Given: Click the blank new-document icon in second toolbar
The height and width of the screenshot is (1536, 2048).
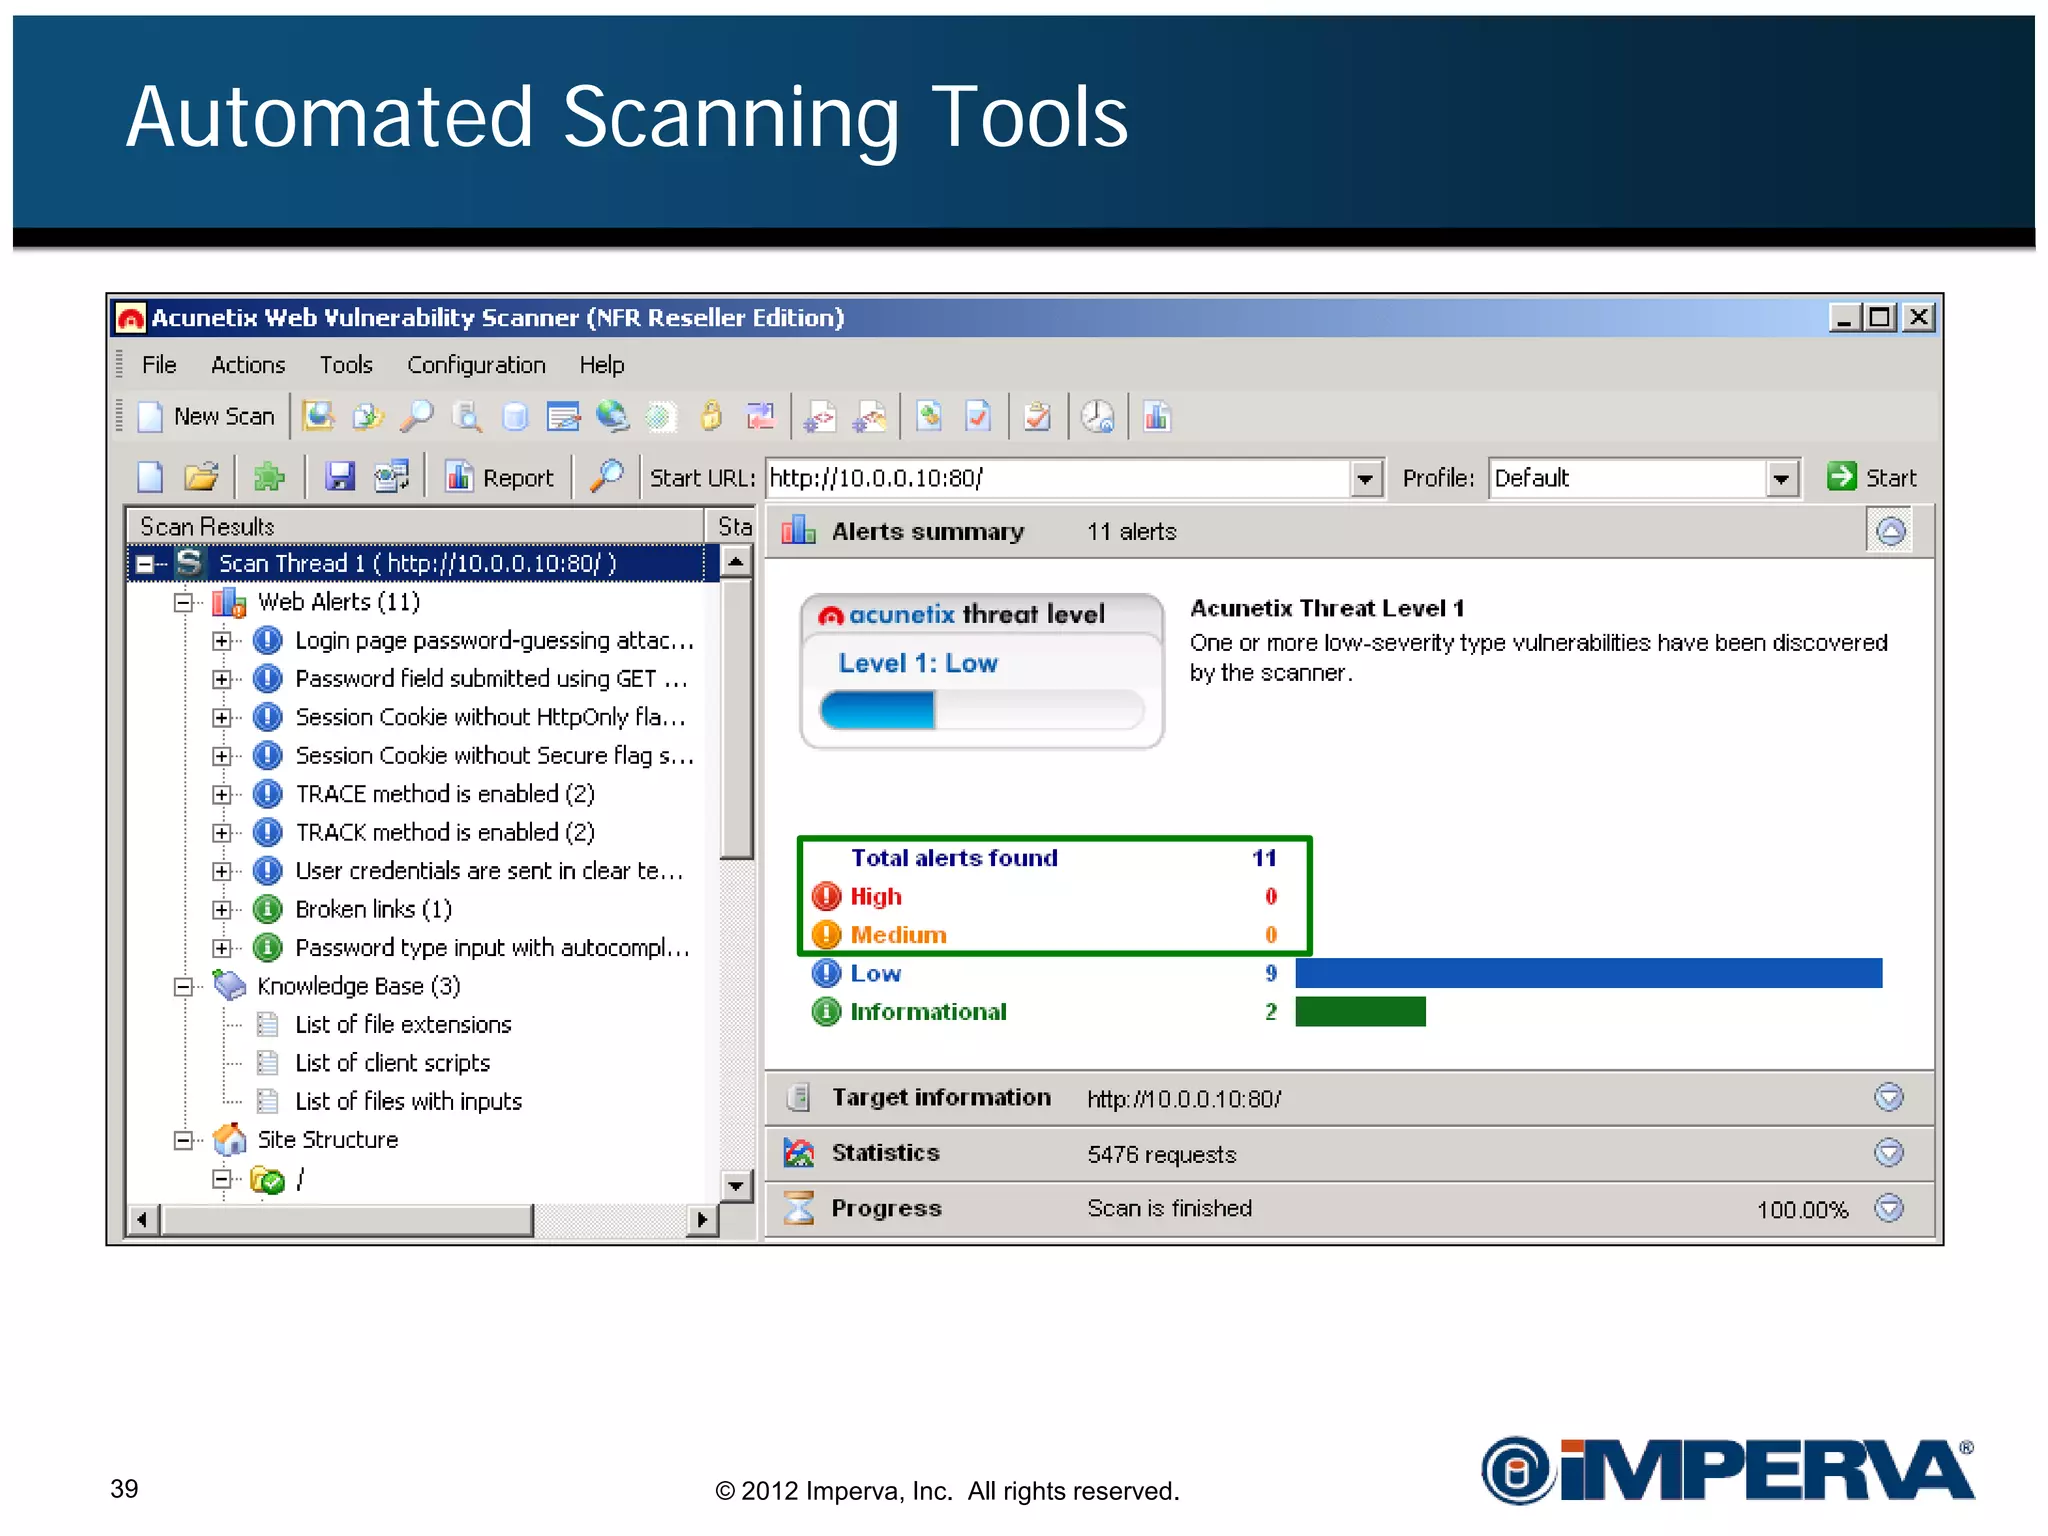Looking at the screenshot, I should pos(150,477).
